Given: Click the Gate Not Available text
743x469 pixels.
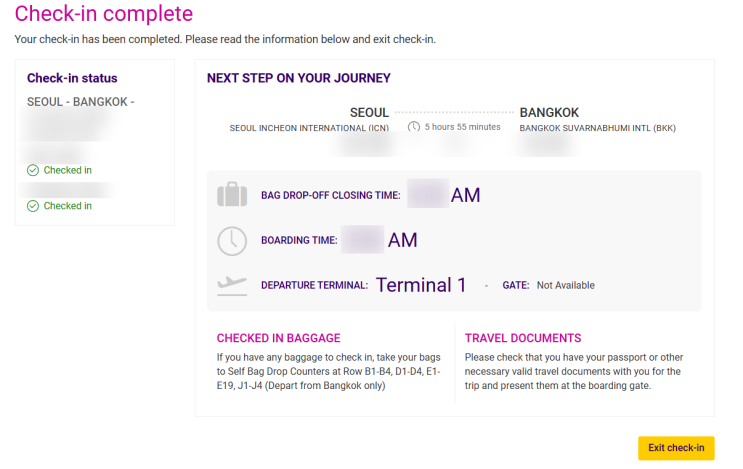Looking at the screenshot, I should 565,285.
